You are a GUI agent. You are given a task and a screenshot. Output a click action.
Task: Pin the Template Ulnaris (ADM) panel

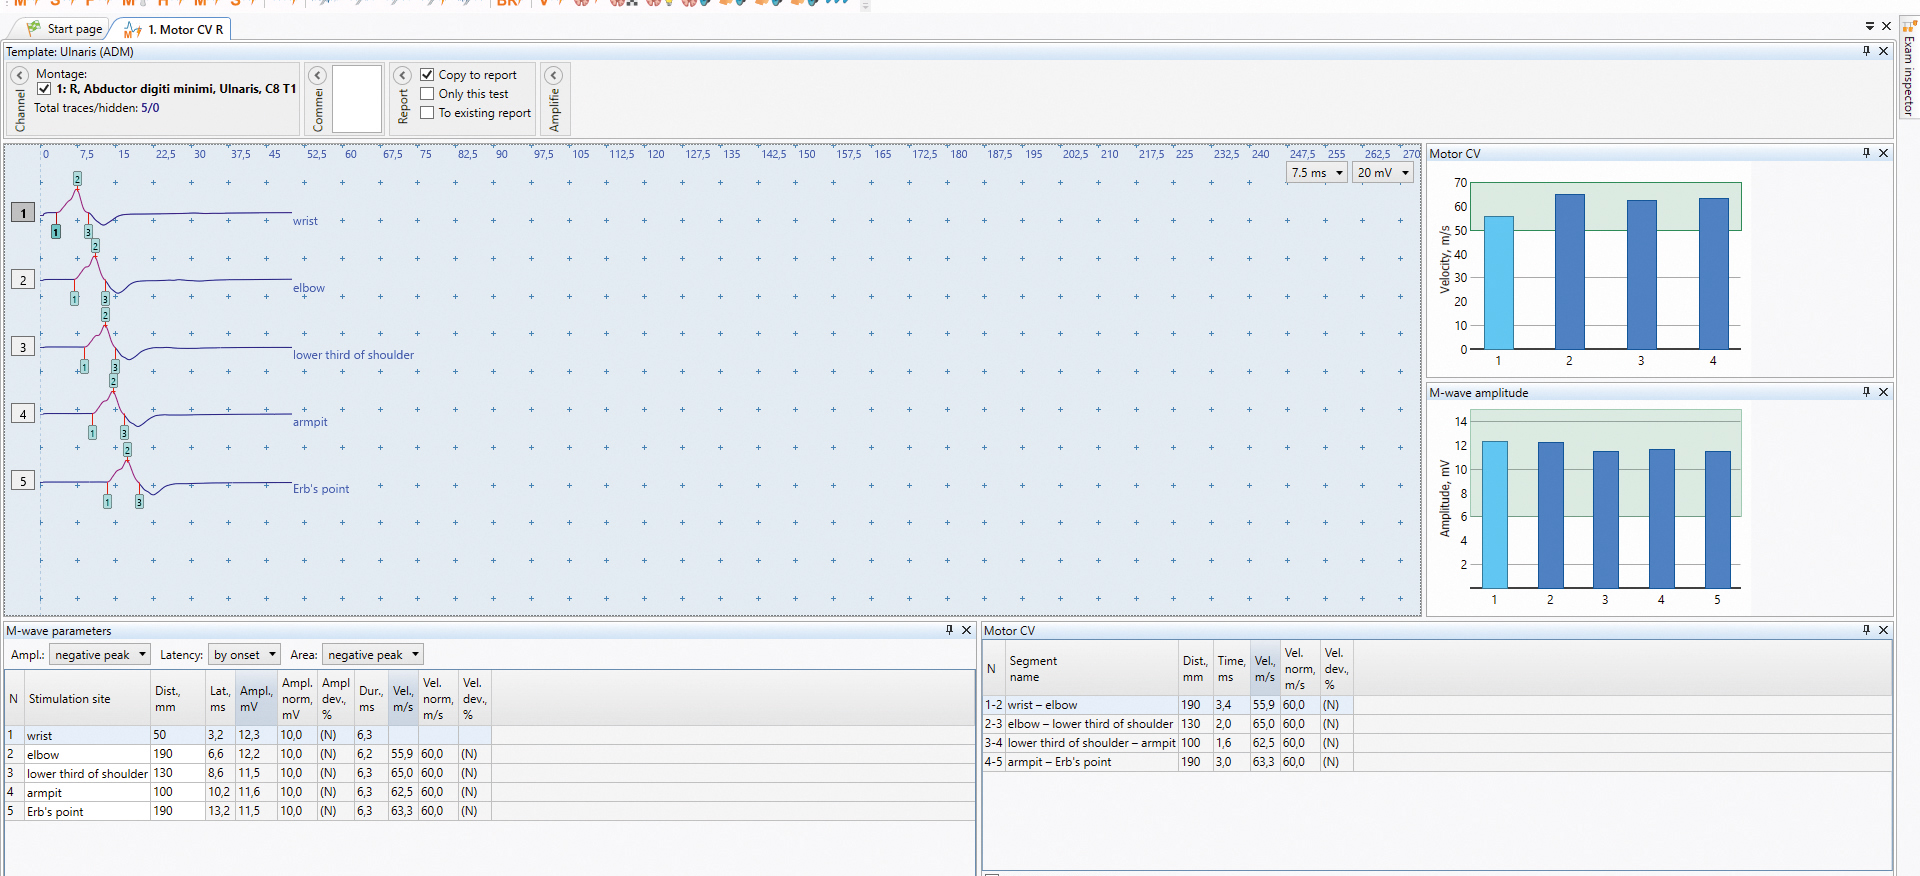[1866, 51]
